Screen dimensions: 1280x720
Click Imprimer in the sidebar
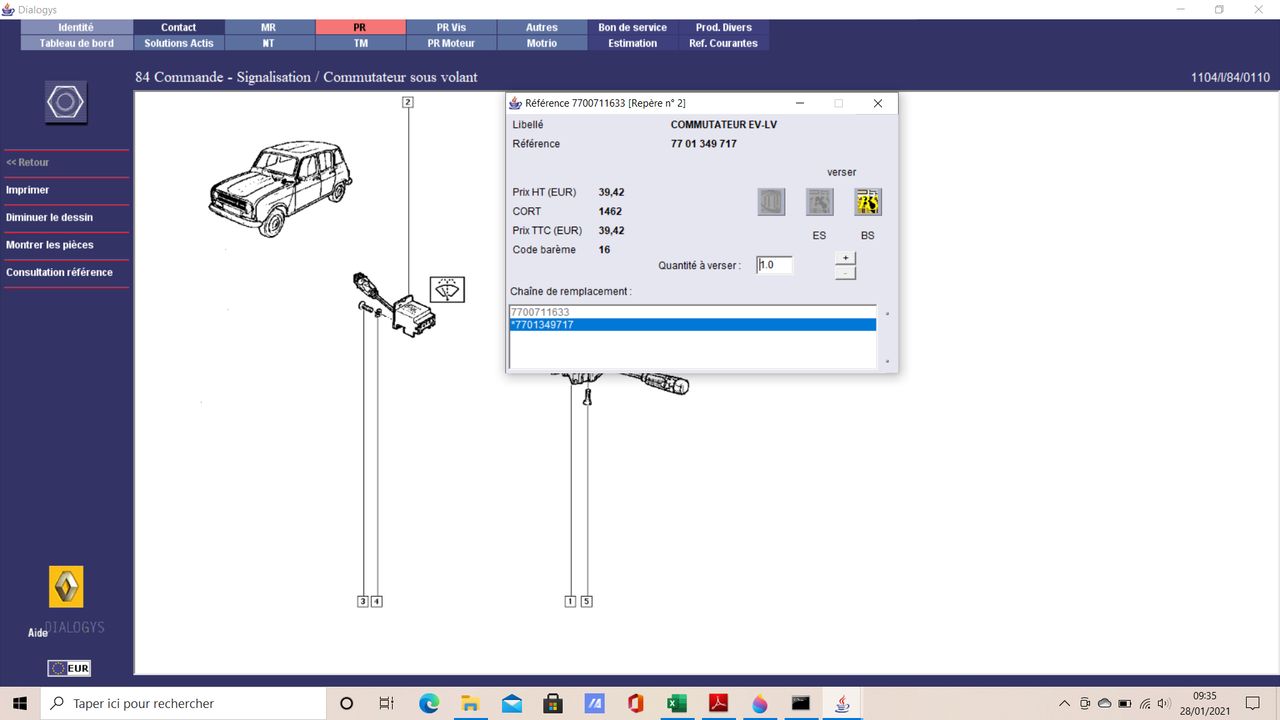[27, 190]
